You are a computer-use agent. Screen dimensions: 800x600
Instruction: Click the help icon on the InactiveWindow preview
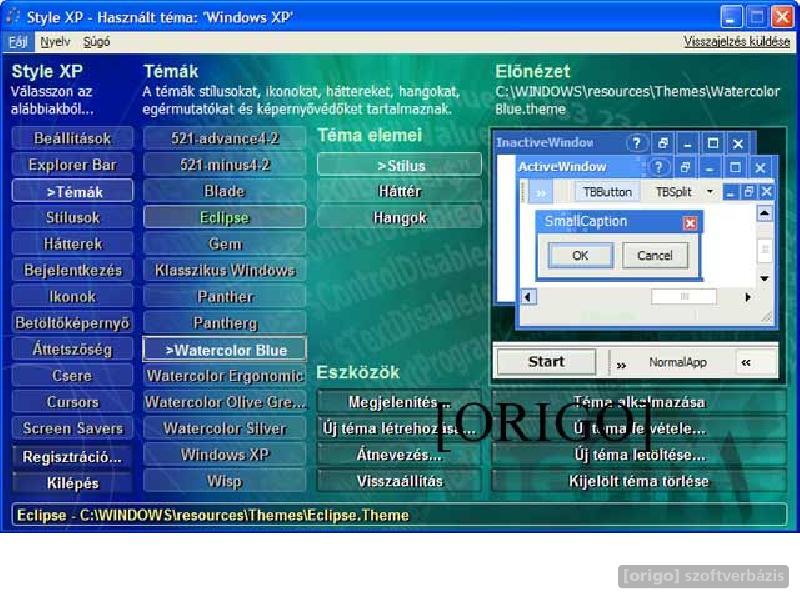636,143
